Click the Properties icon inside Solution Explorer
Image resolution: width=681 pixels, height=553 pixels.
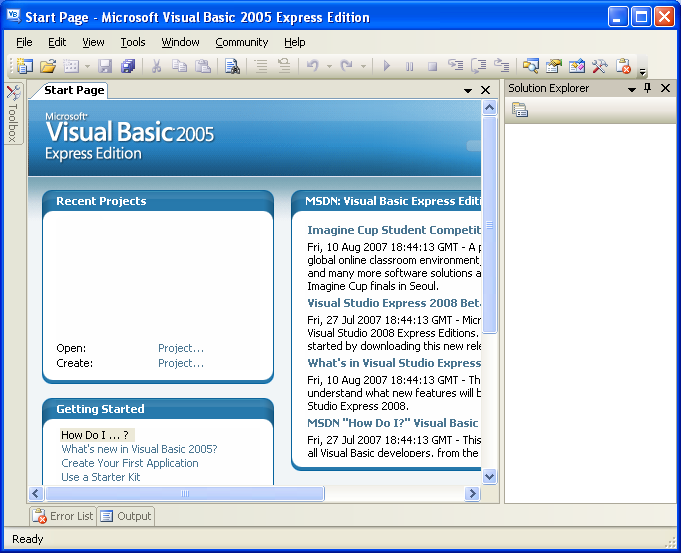point(520,110)
